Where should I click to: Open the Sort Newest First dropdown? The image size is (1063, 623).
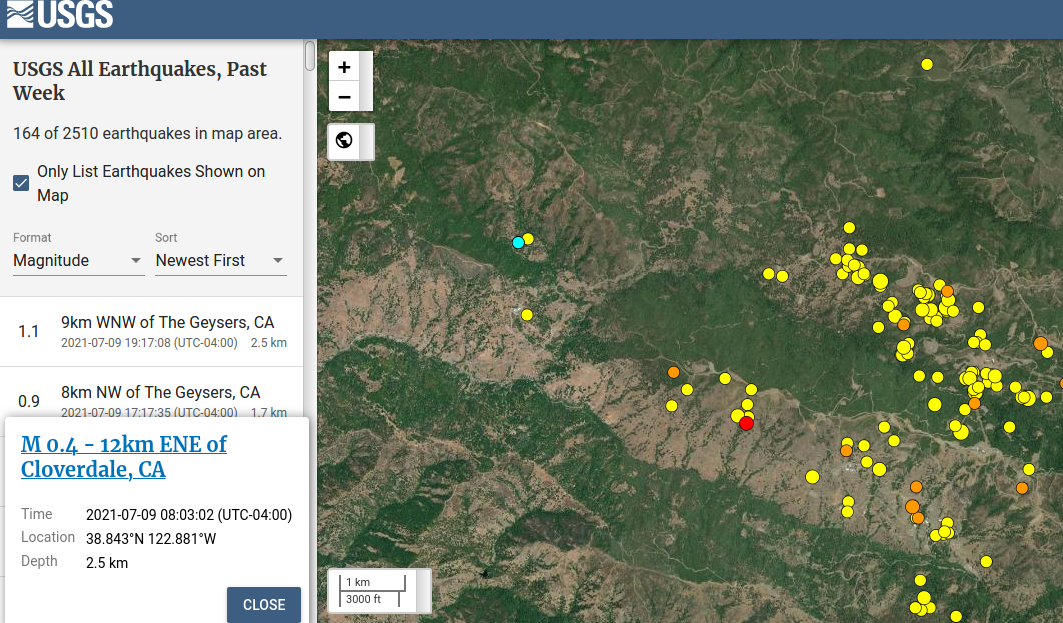pyautogui.click(x=220, y=260)
